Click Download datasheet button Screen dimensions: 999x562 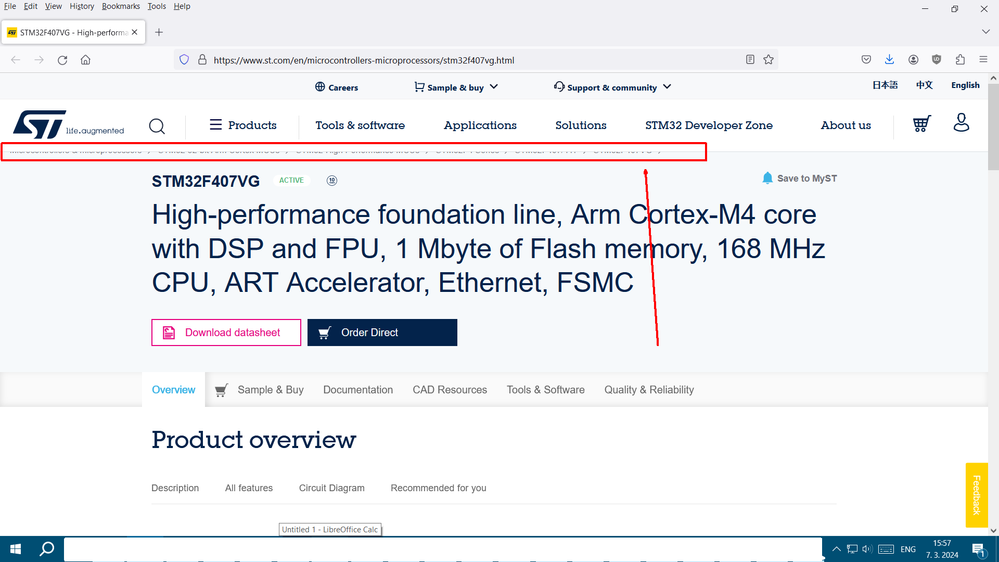[226, 333]
